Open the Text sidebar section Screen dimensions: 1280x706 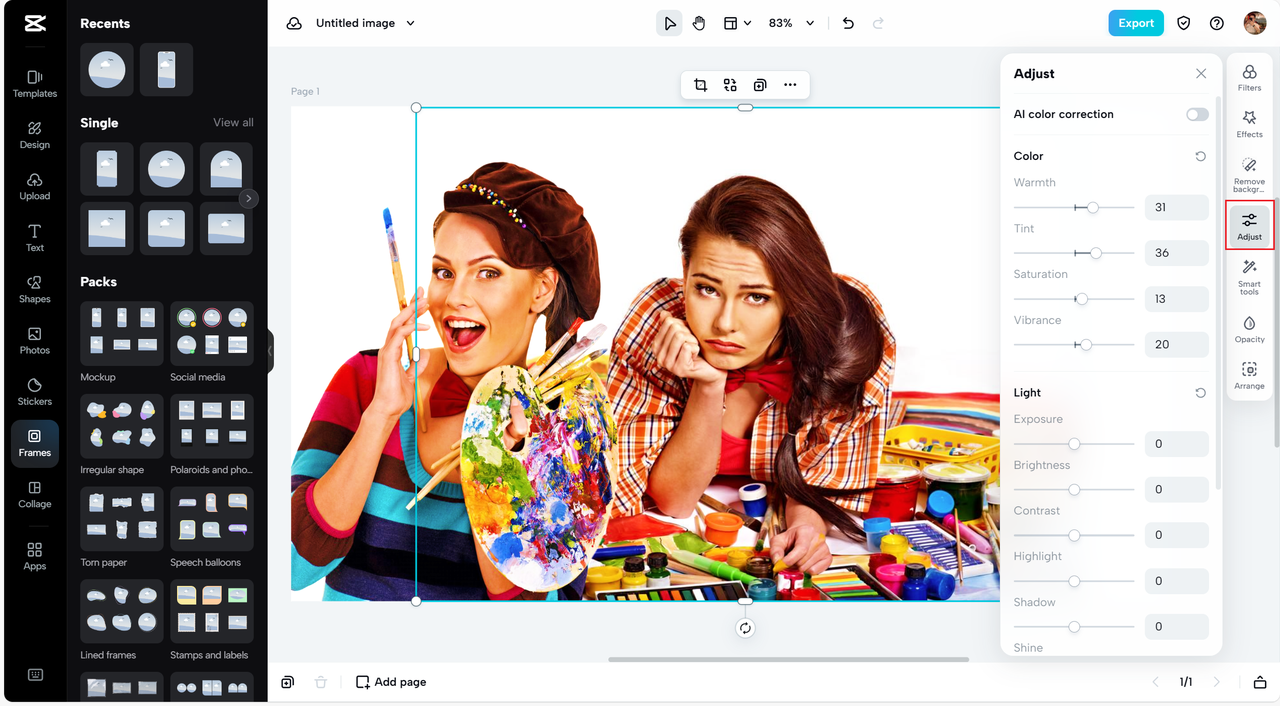pos(35,238)
